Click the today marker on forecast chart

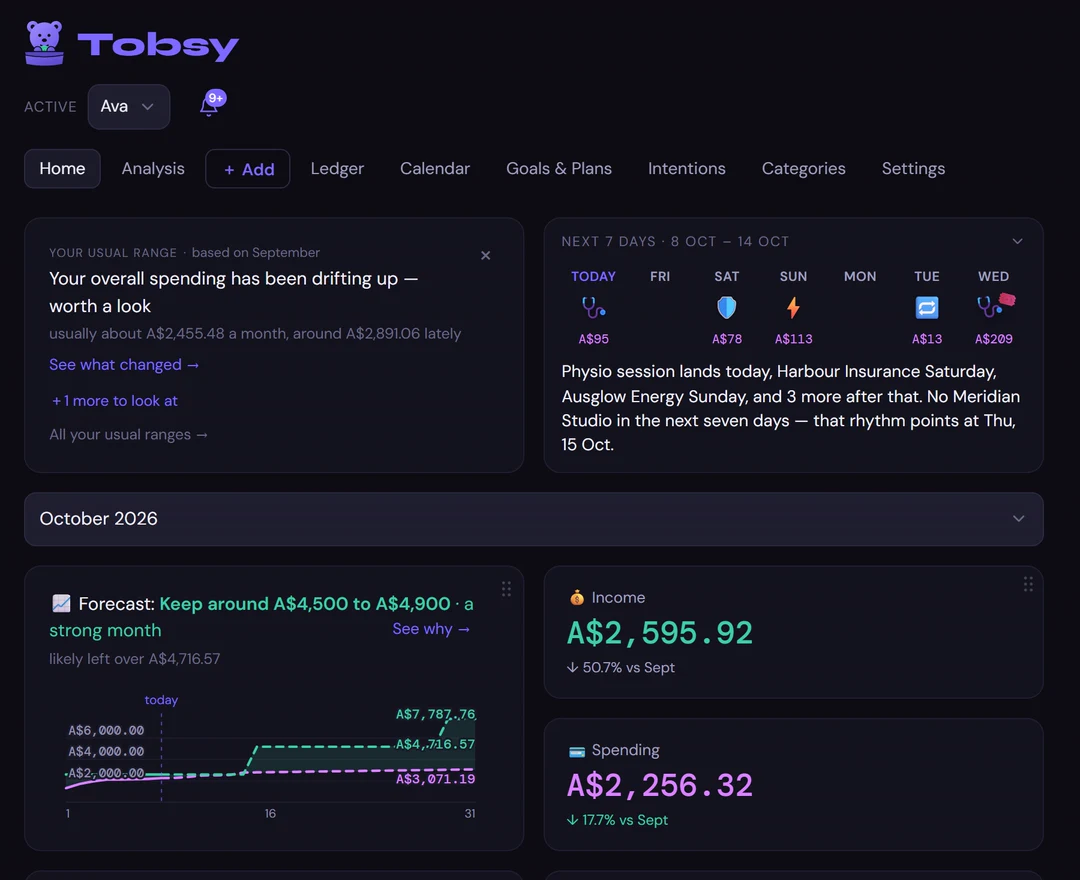point(161,700)
